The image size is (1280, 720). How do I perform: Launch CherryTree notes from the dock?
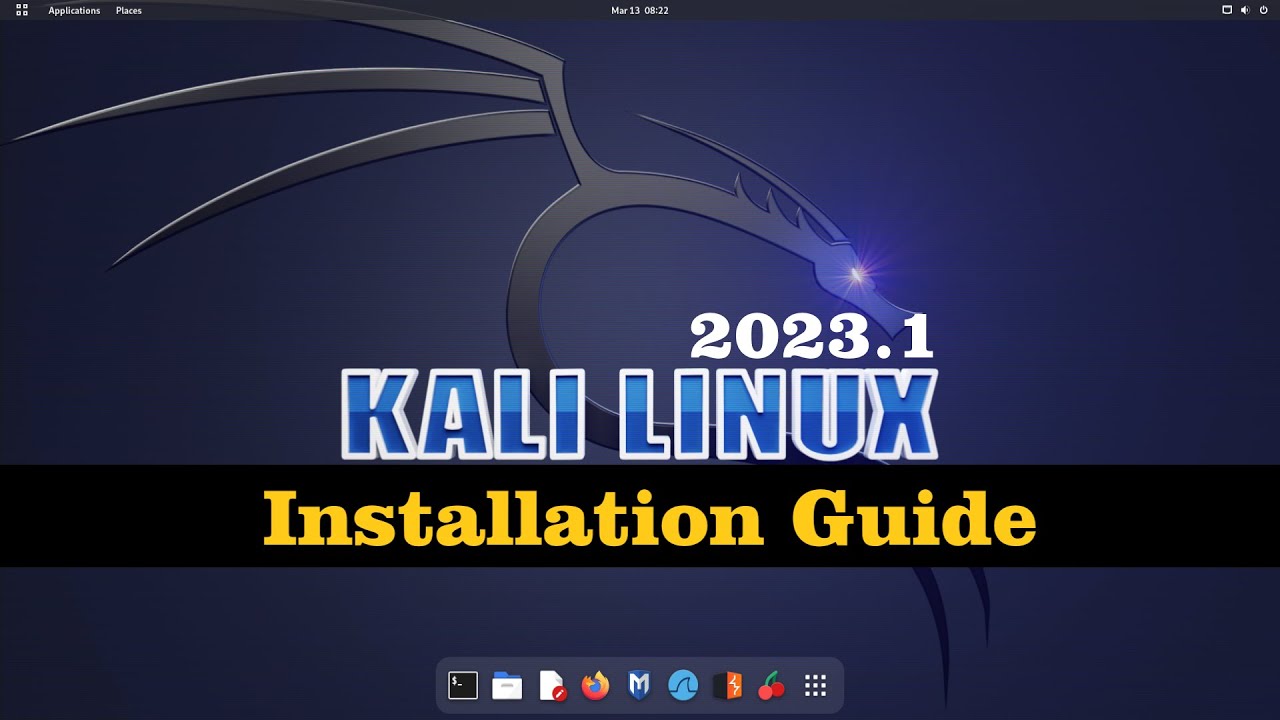point(771,685)
